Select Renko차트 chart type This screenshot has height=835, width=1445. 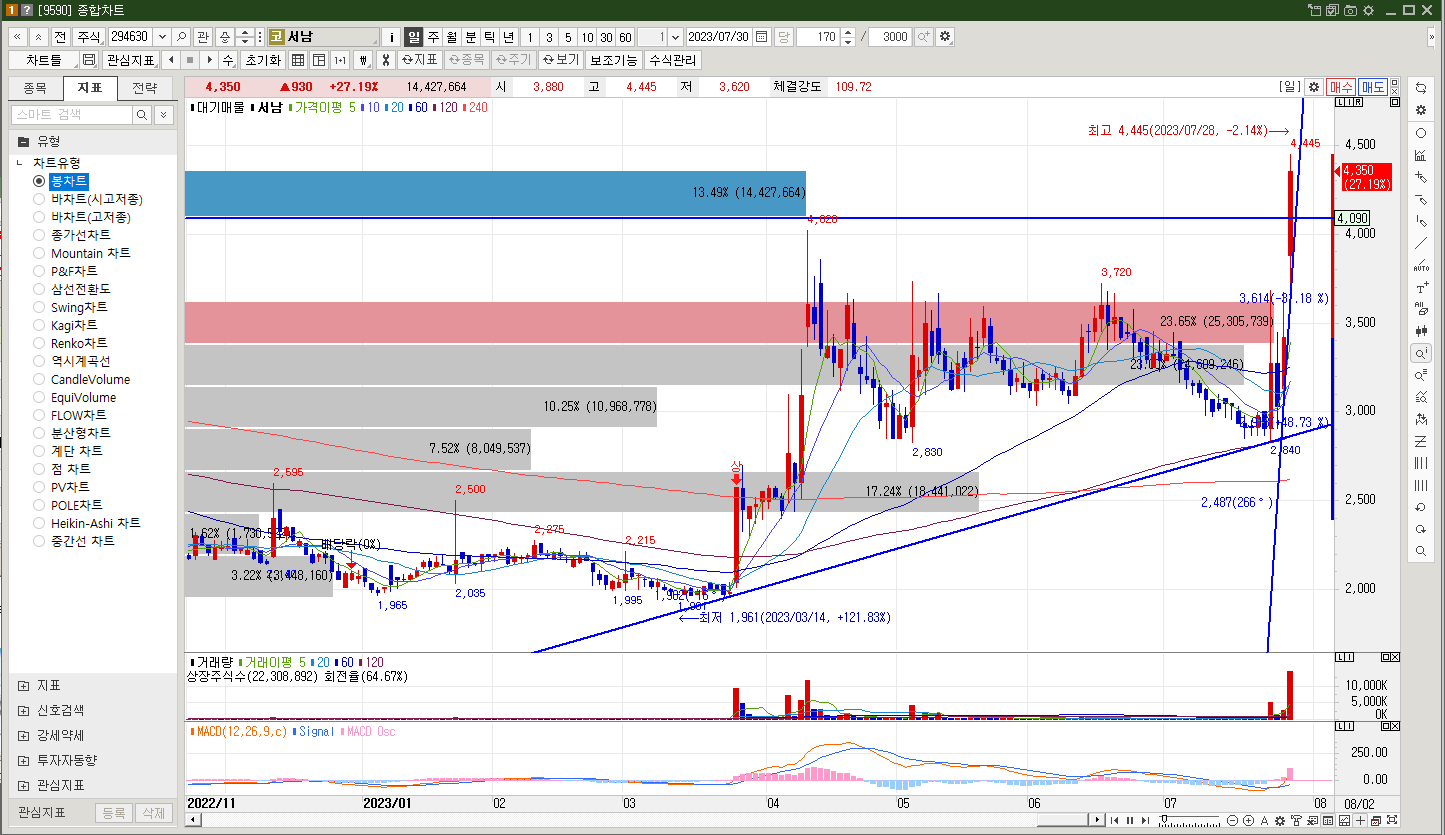(72, 343)
